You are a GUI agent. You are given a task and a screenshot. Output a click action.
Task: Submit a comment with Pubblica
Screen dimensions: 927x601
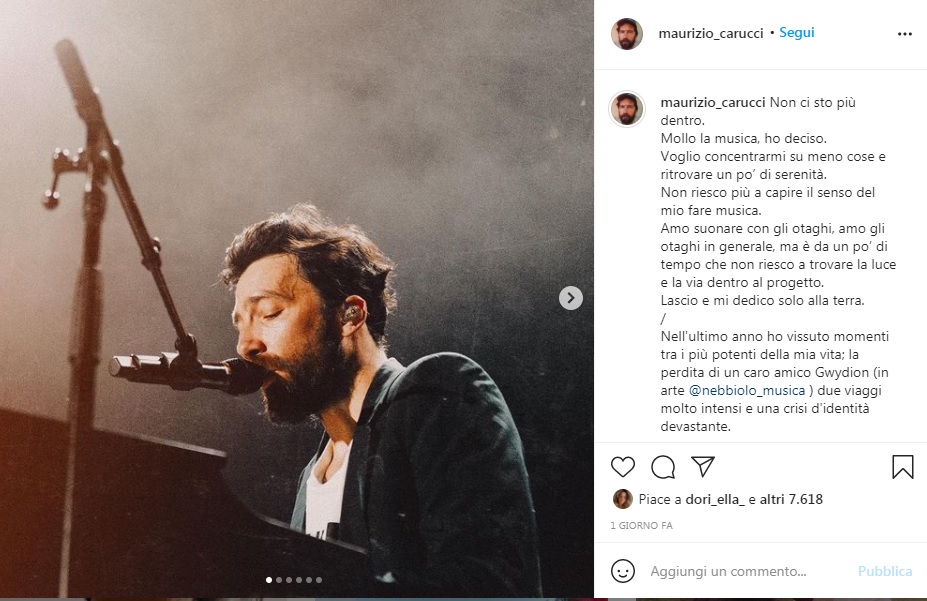(x=884, y=571)
